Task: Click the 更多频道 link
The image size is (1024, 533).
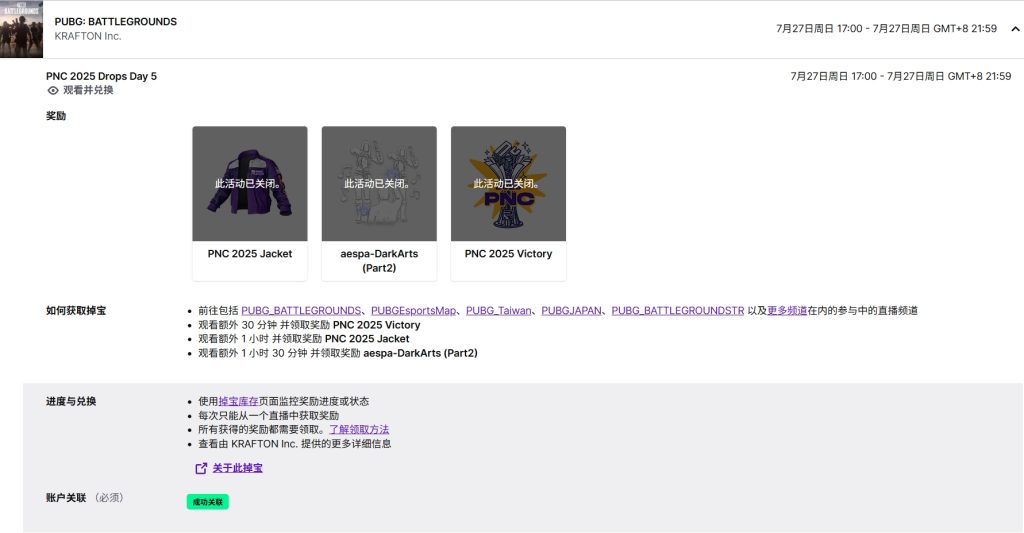Action: point(787,311)
